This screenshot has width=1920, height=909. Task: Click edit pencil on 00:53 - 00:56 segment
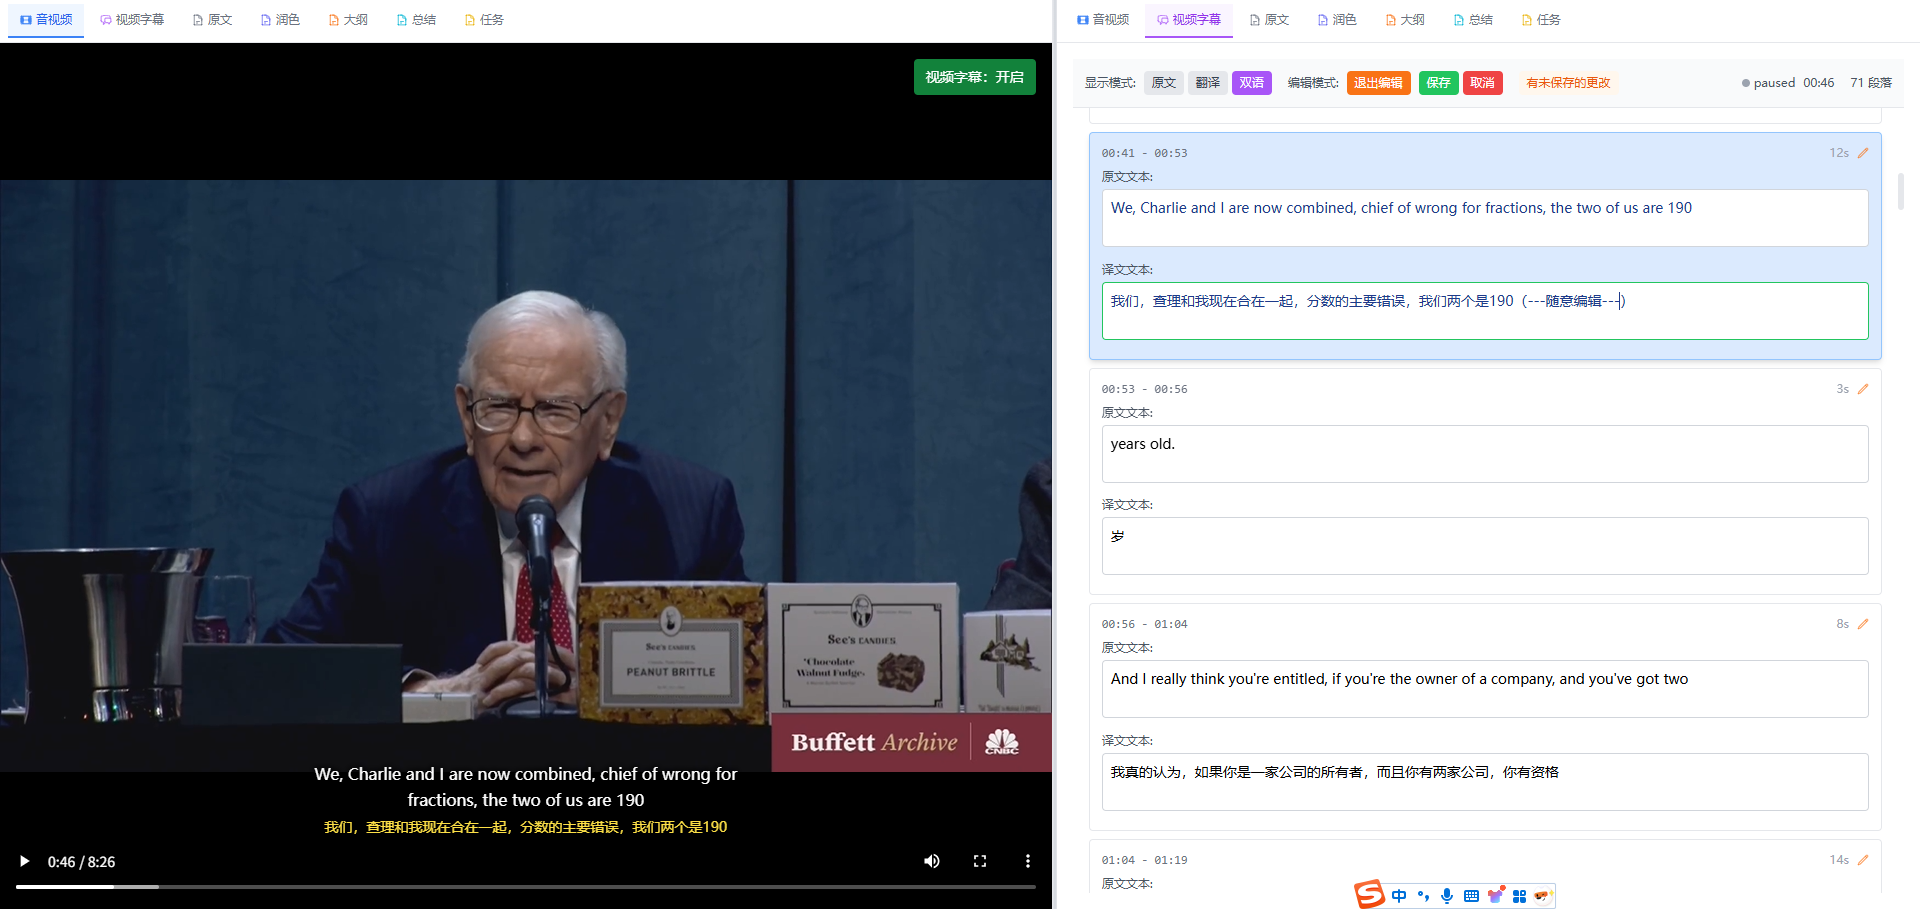1863,389
